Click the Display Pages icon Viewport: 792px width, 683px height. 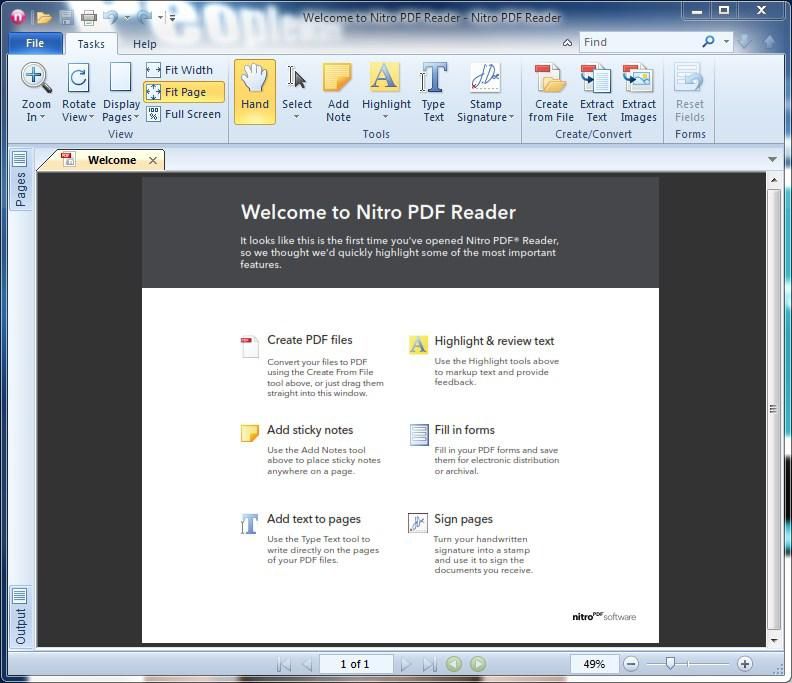[121, 77]
